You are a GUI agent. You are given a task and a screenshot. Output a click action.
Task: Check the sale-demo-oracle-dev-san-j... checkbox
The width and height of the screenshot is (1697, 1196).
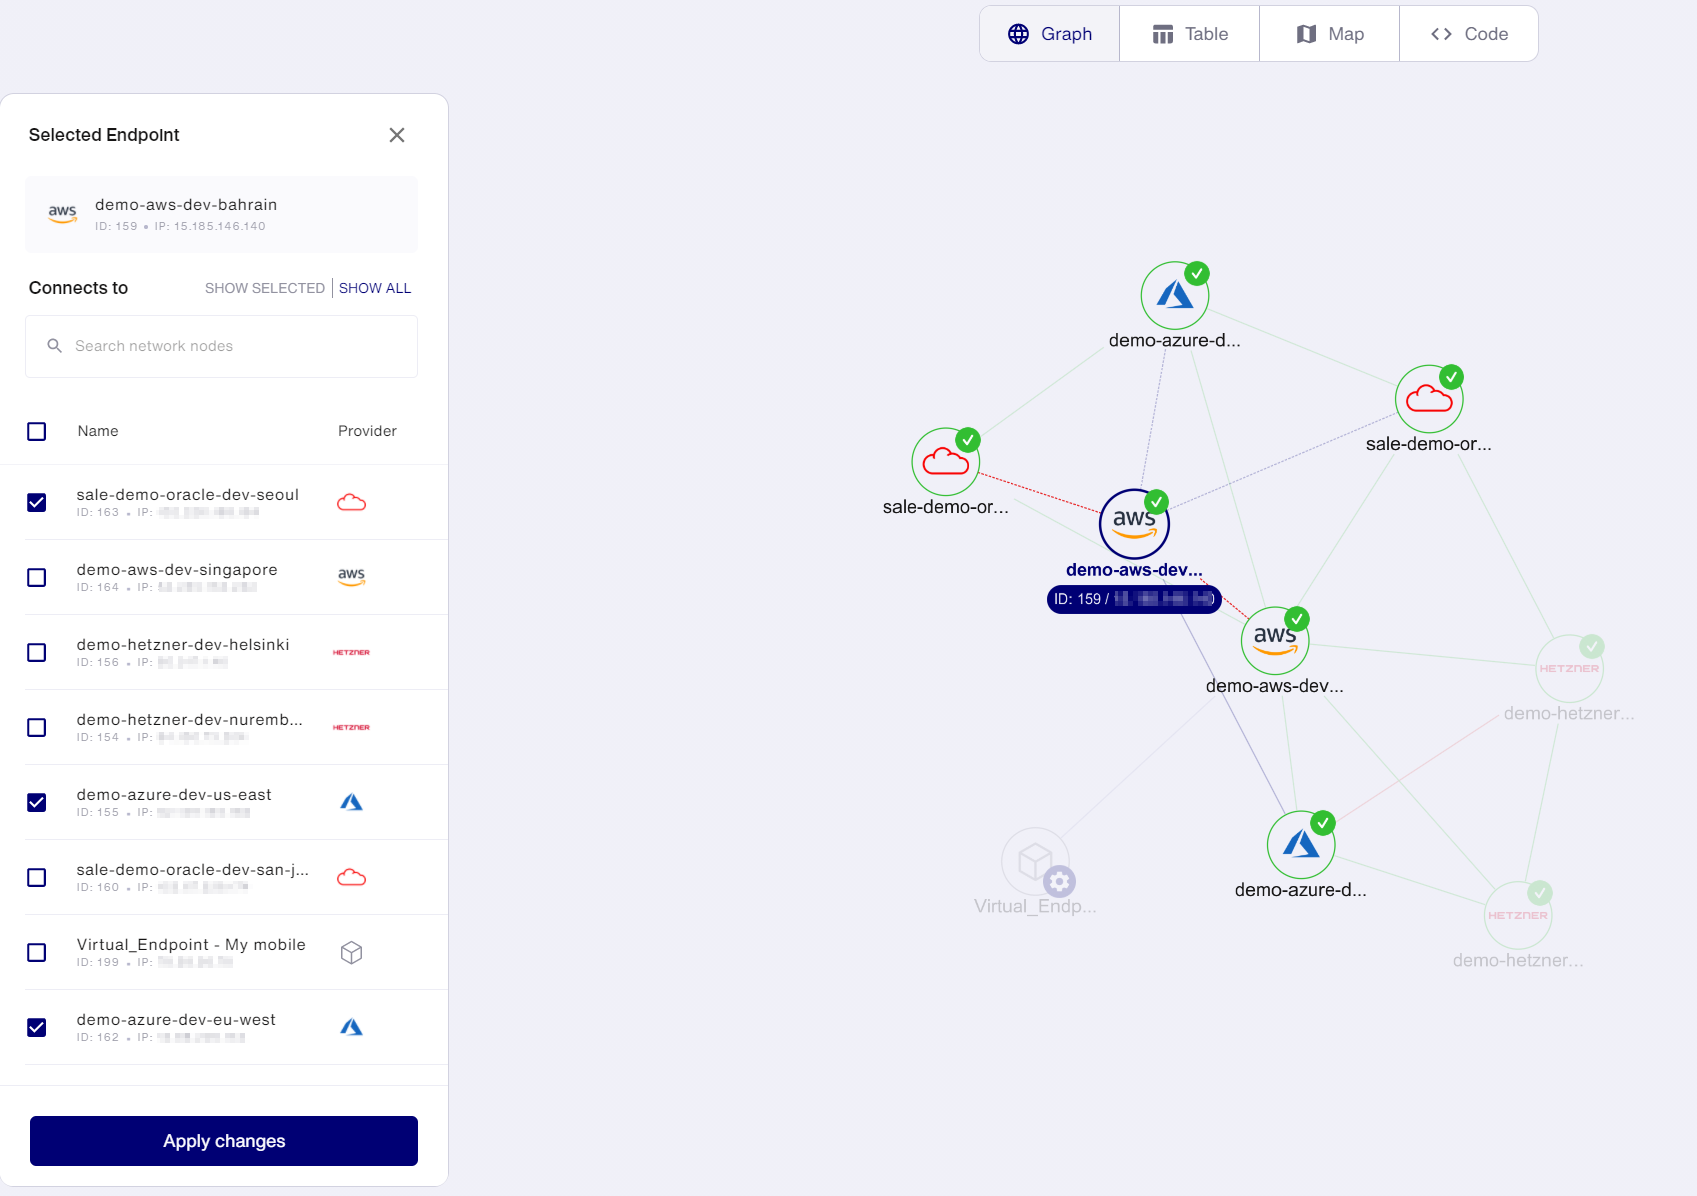pyautogui.click(x=37, y=877)
